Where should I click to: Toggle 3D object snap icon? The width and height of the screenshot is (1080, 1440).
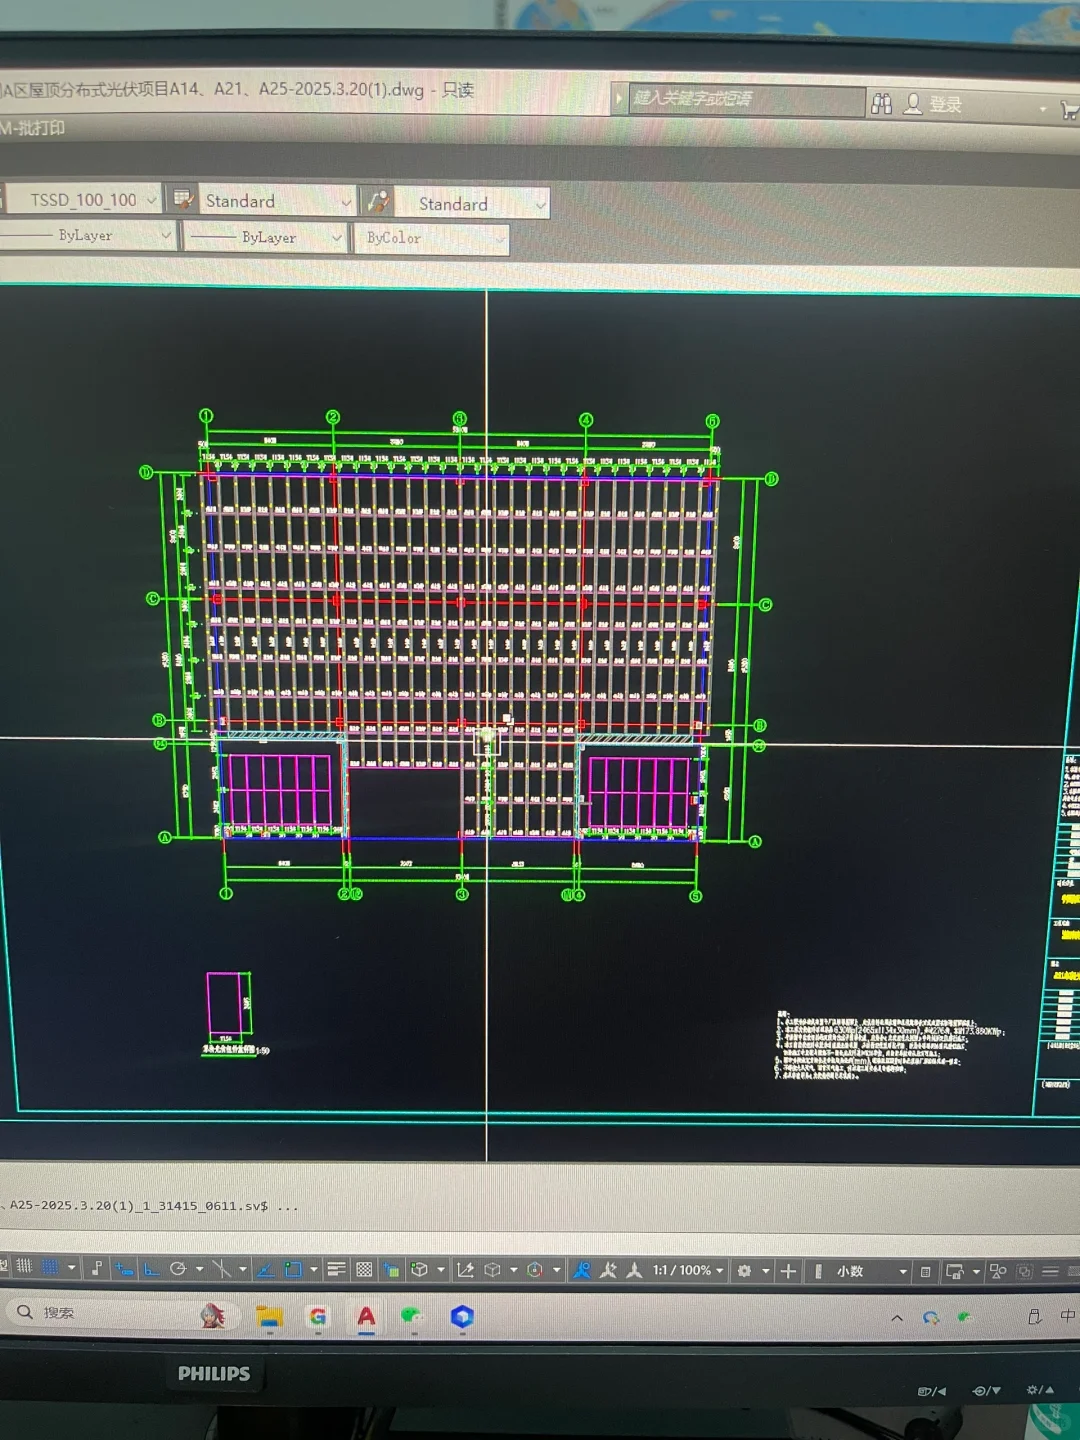[x=419, y=1269]
